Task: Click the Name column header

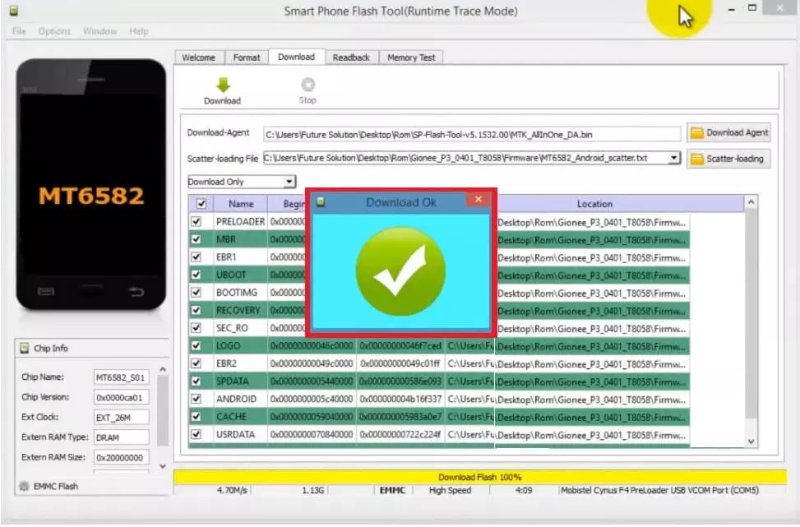Action: pos(241,204)
